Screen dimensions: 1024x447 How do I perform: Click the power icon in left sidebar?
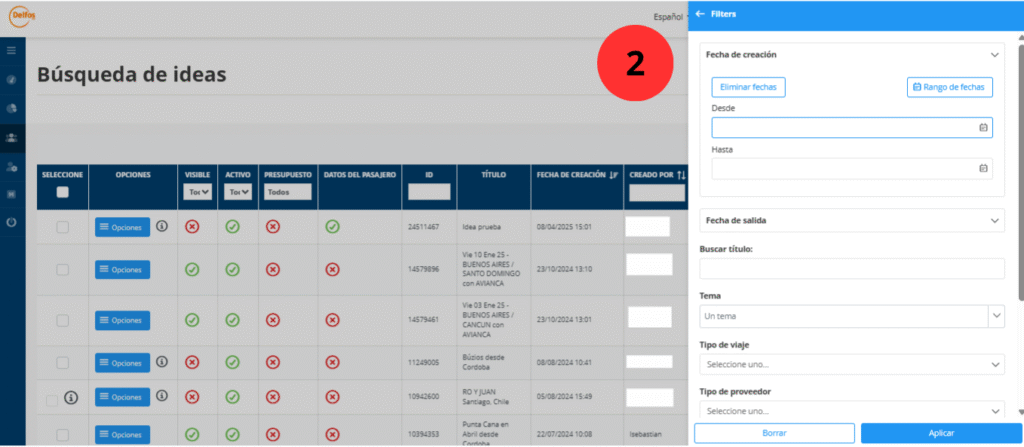(x=11, y=222)
